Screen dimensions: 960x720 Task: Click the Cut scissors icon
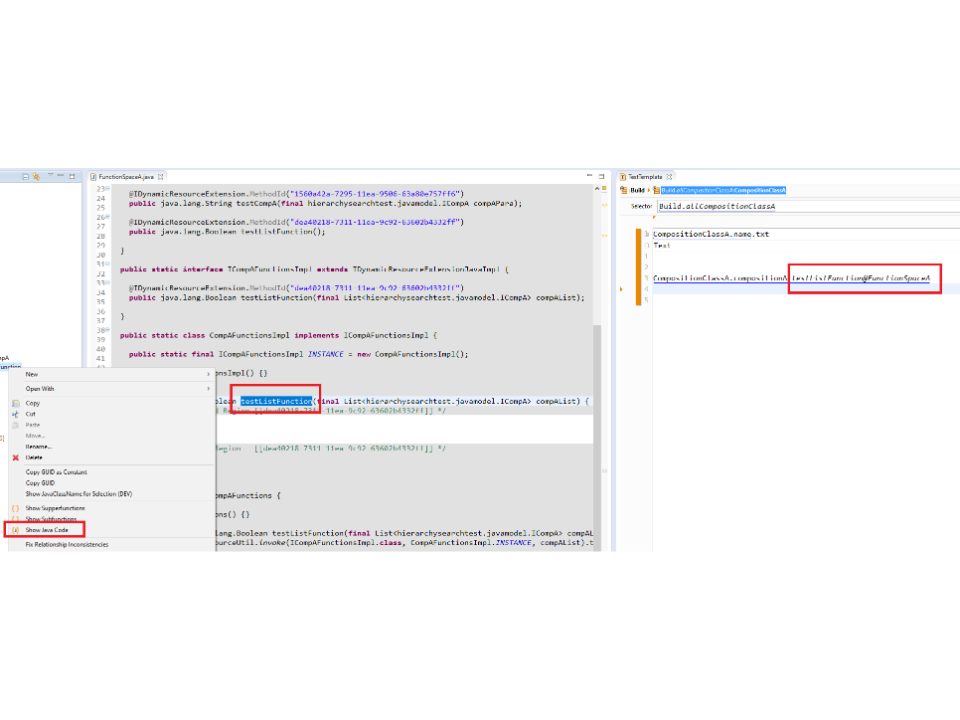coord(15,414)
